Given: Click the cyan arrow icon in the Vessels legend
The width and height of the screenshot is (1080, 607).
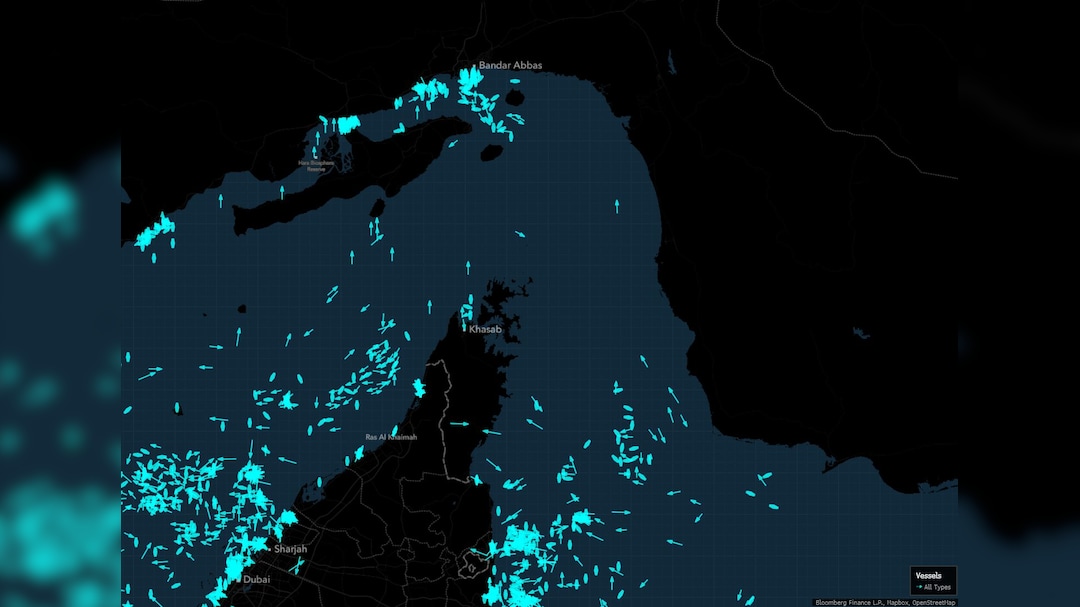Looking at the screenshot, I should 921,587.
